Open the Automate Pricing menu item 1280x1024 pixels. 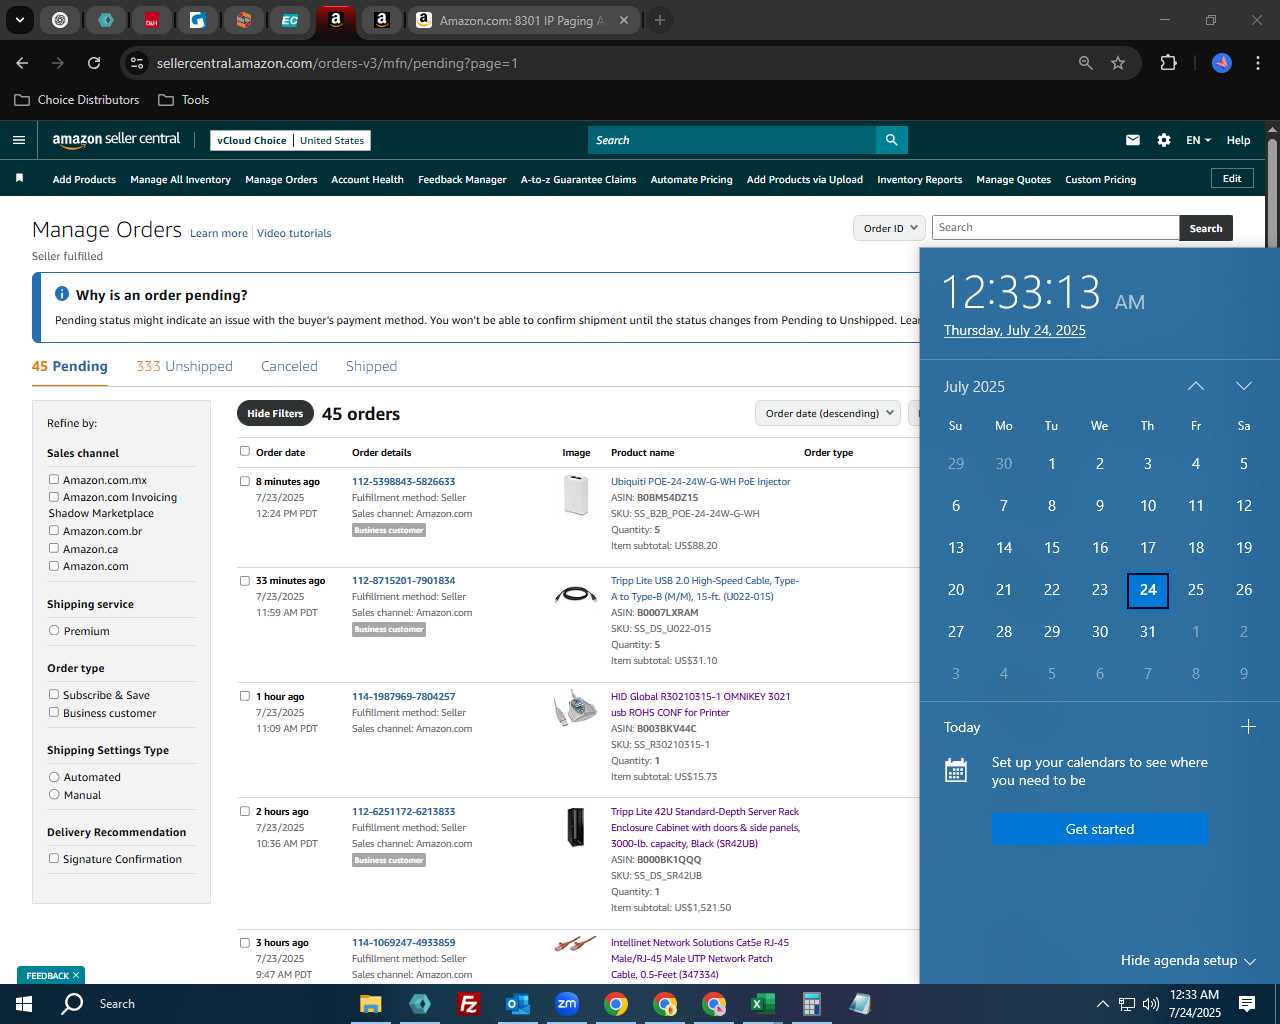pyautogui.click(x=691, y=180)
